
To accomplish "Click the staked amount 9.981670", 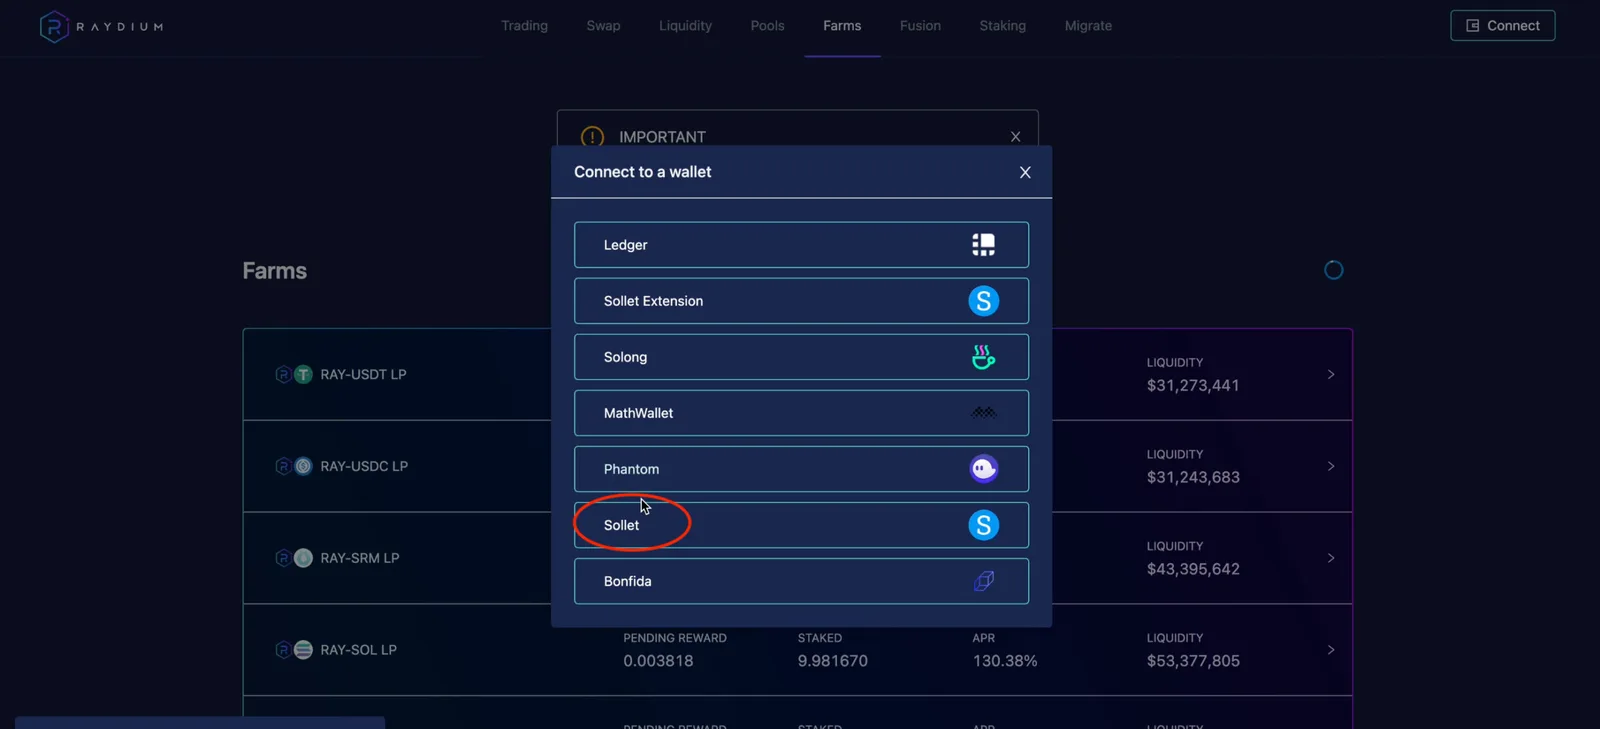I will pos(832,661).
